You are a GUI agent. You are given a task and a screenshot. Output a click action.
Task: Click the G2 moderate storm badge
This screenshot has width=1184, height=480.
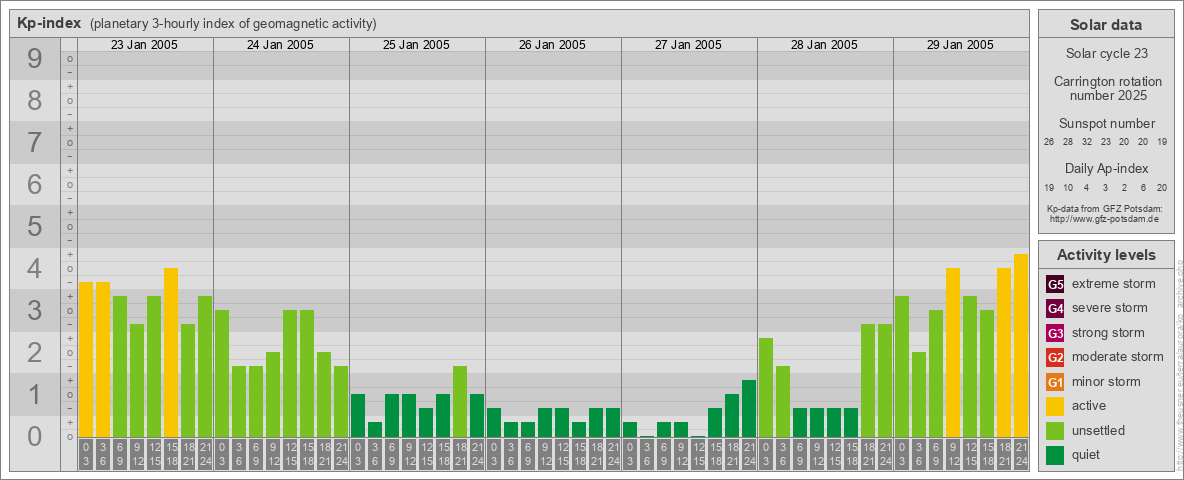pos(1055,357)
